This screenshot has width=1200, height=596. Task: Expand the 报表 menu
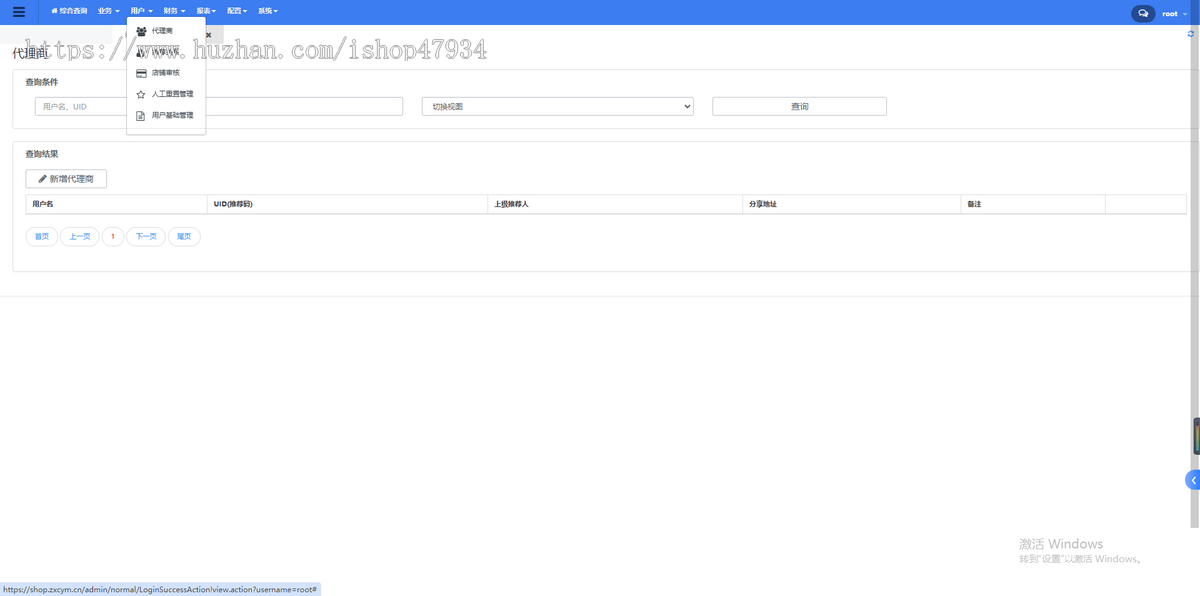pyautogui.click(x=206, y=11)
